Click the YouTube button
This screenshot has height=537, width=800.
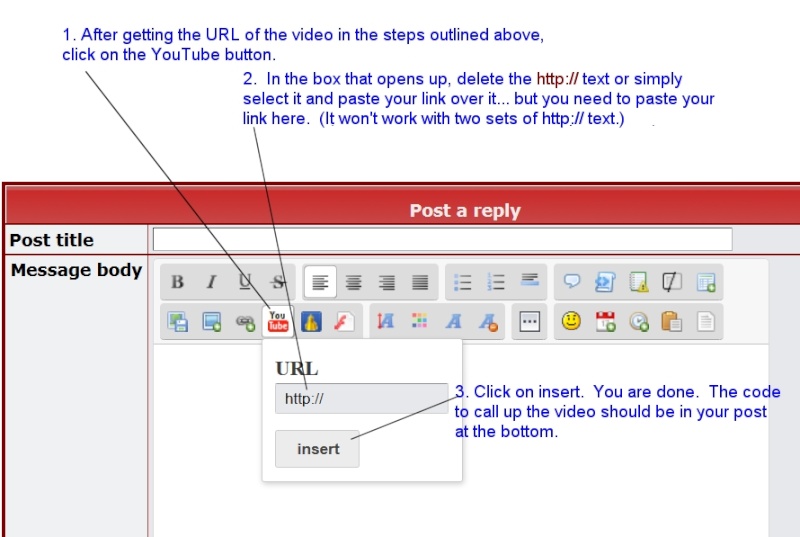(x=278, y=322)
